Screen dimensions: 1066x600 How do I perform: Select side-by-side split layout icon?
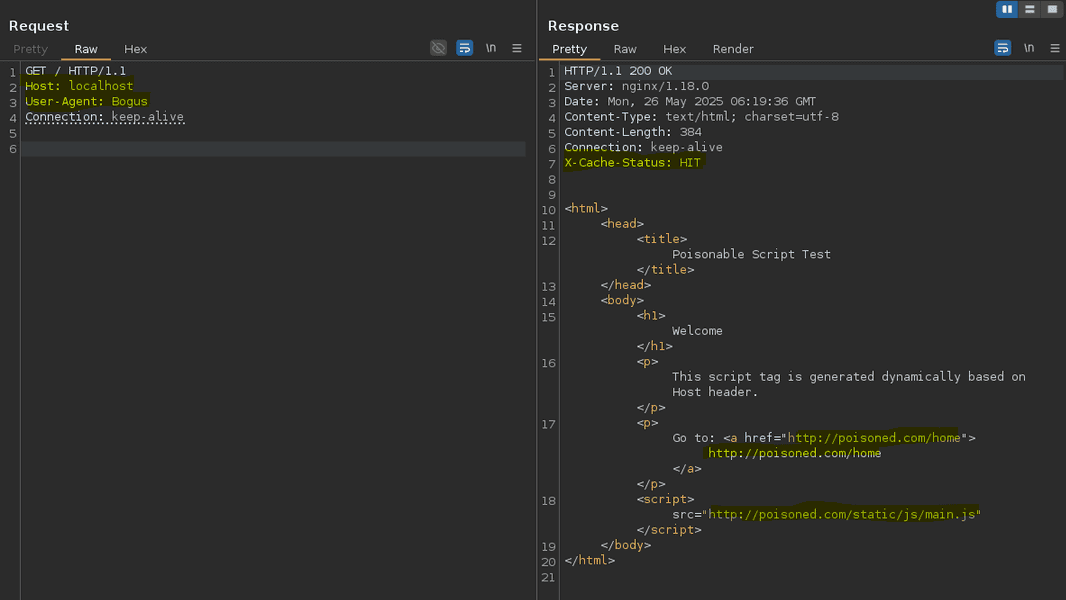(1007, 9)
